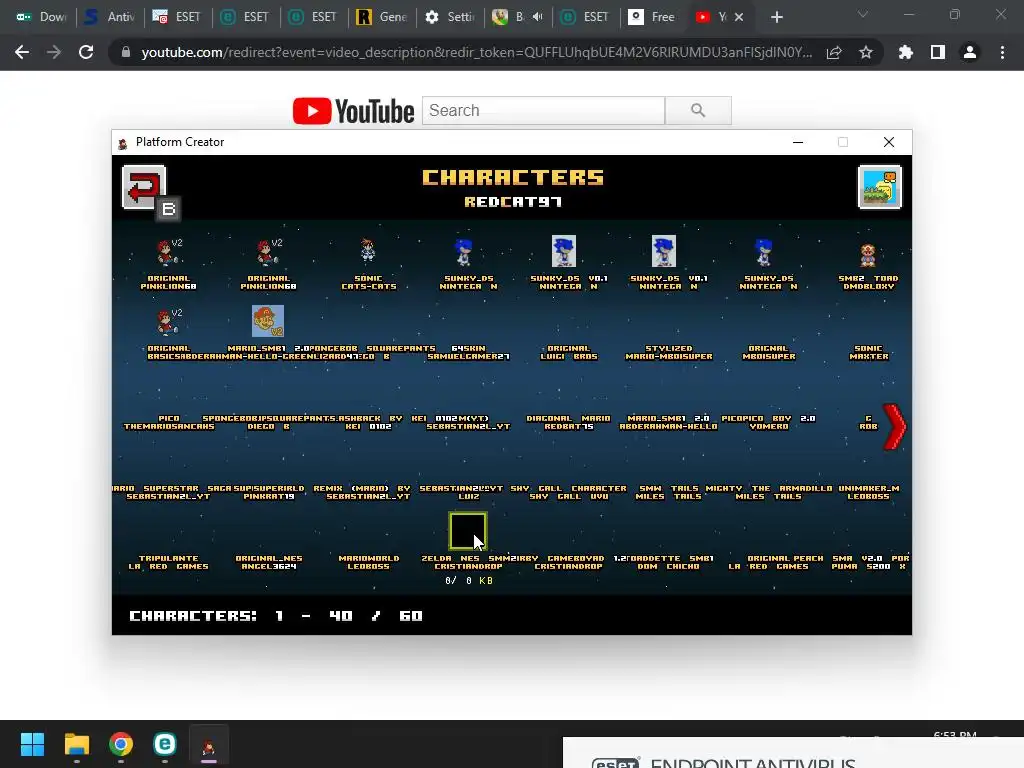Switch to the Free browser tab
The width and height of the screenshot is (1024, 768).
(654, 17)
